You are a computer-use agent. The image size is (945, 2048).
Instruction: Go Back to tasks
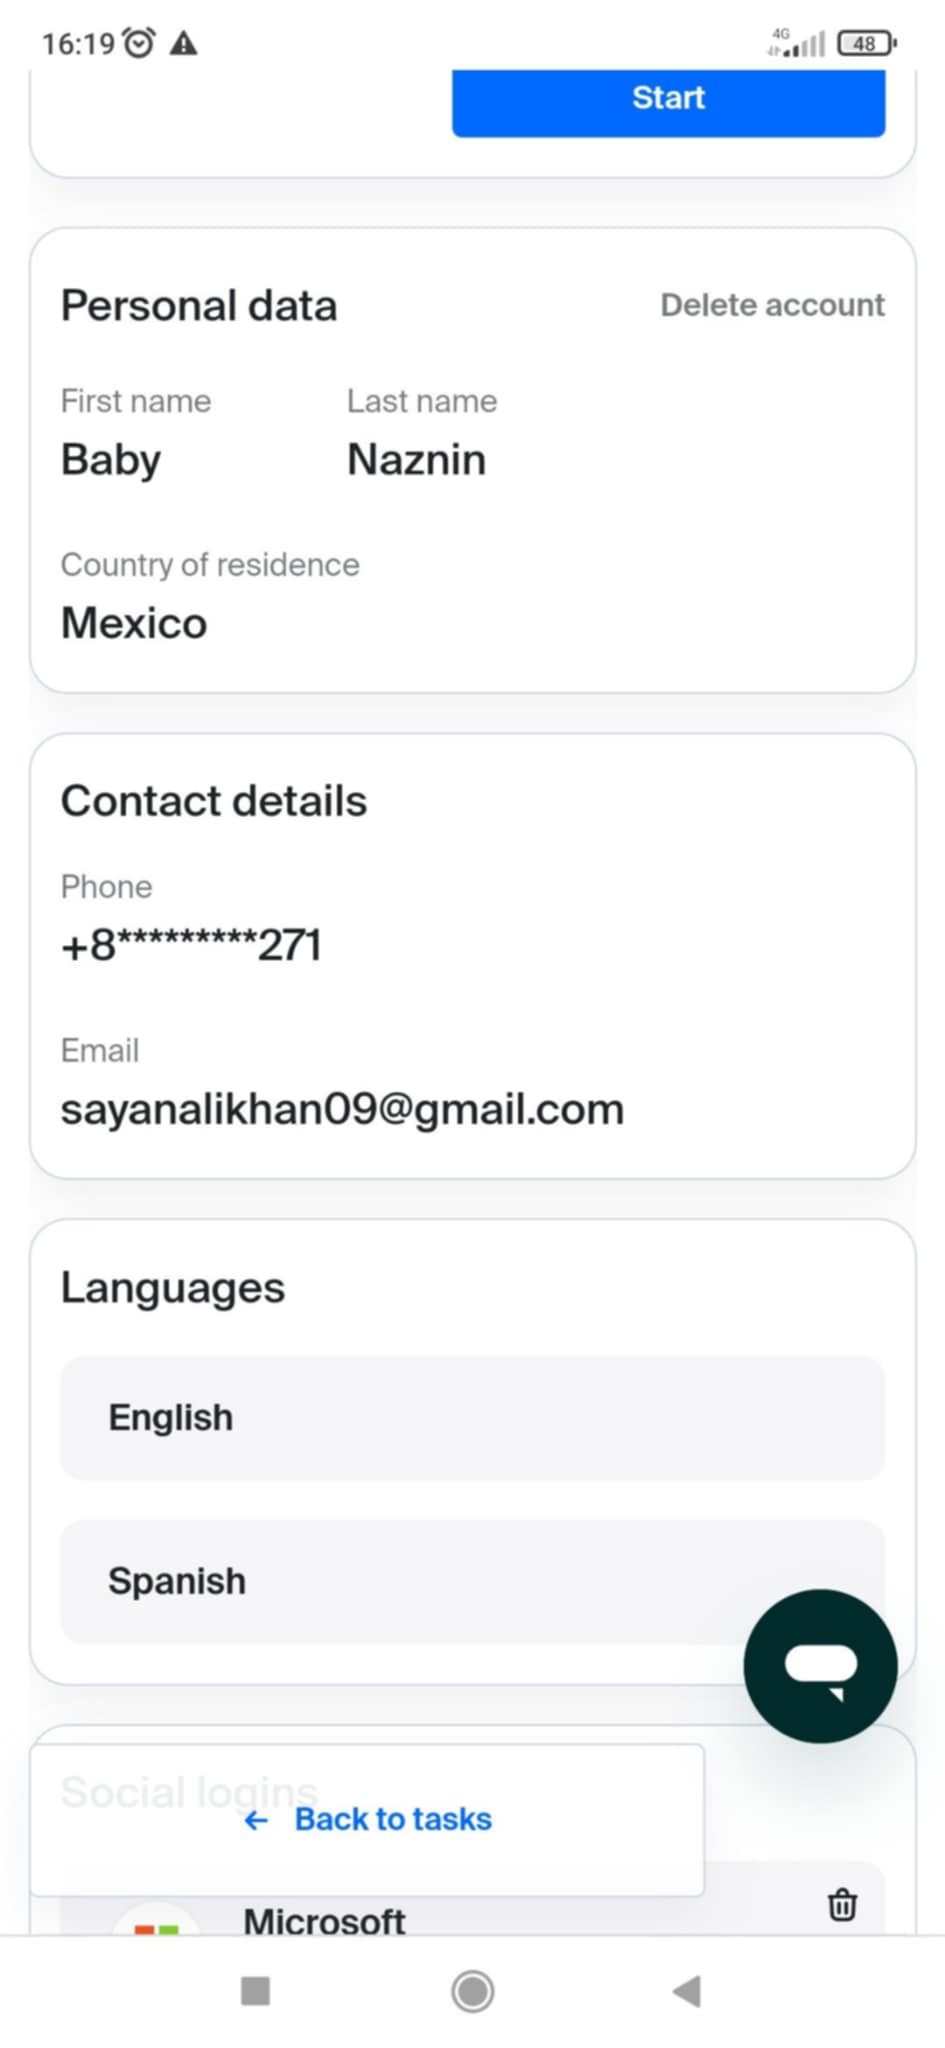point(368,1819)
